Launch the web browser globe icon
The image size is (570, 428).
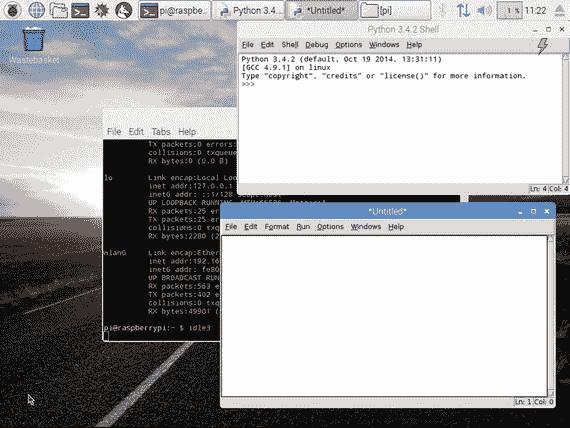pos(36,10)
